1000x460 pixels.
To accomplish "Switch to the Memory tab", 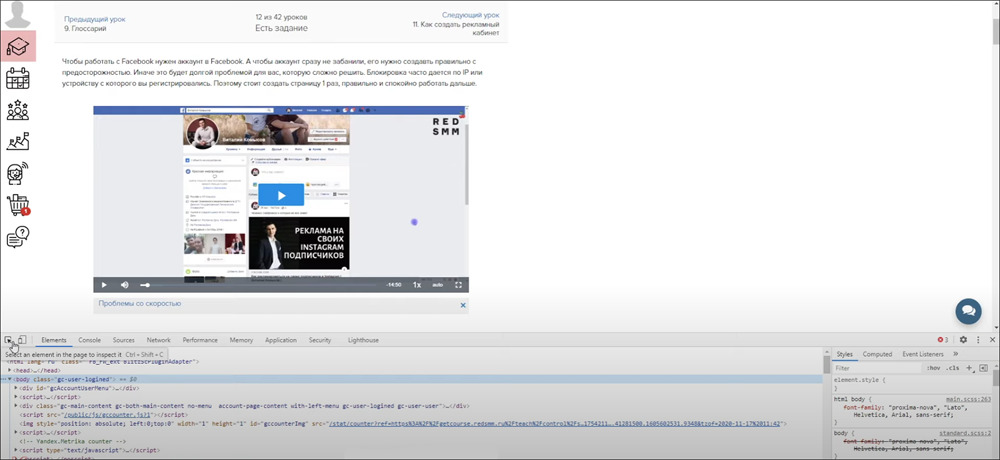I will [x=241, y=340].
